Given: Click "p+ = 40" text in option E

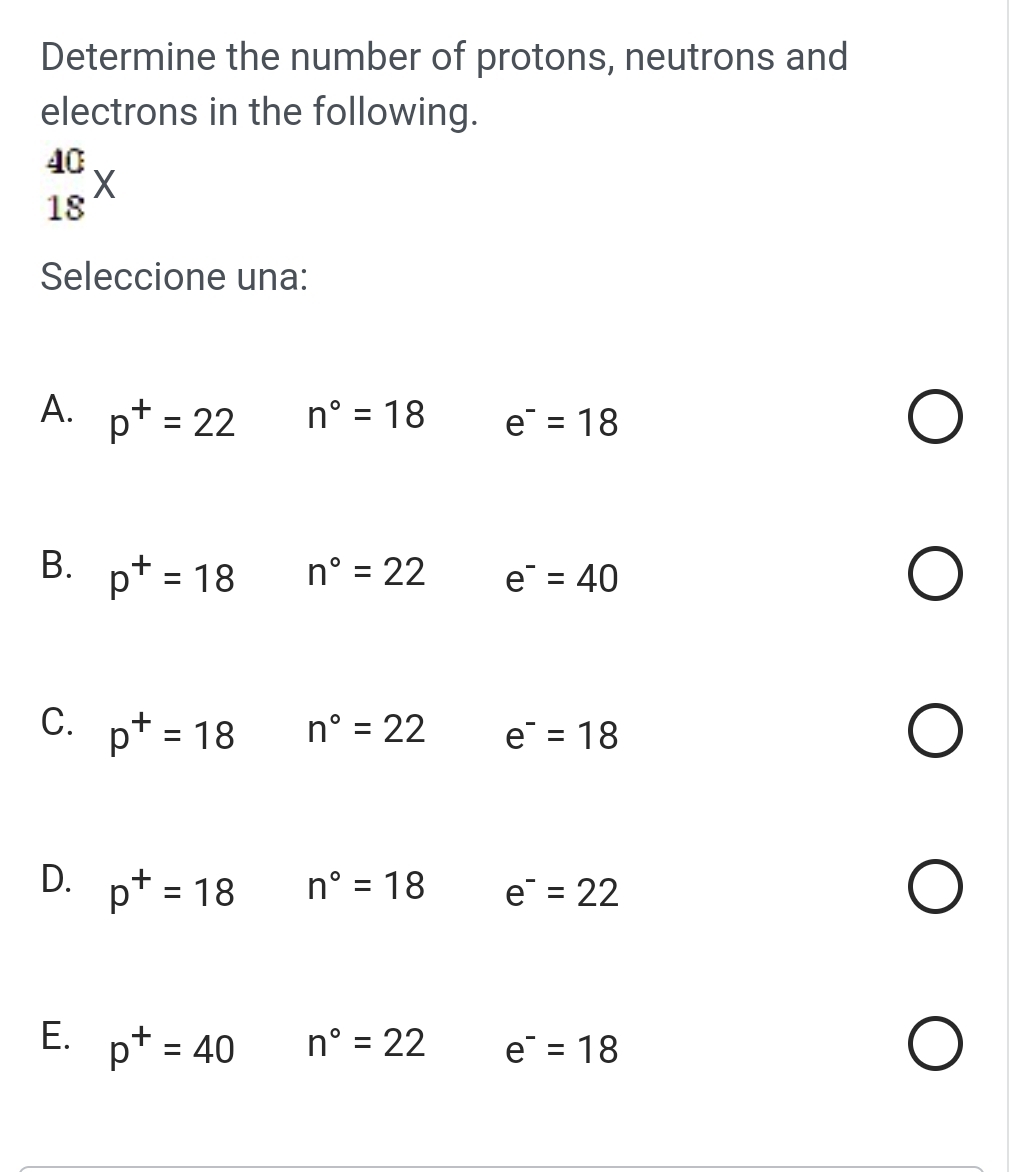Looking at the screenshot, I should pos(172,1046).
